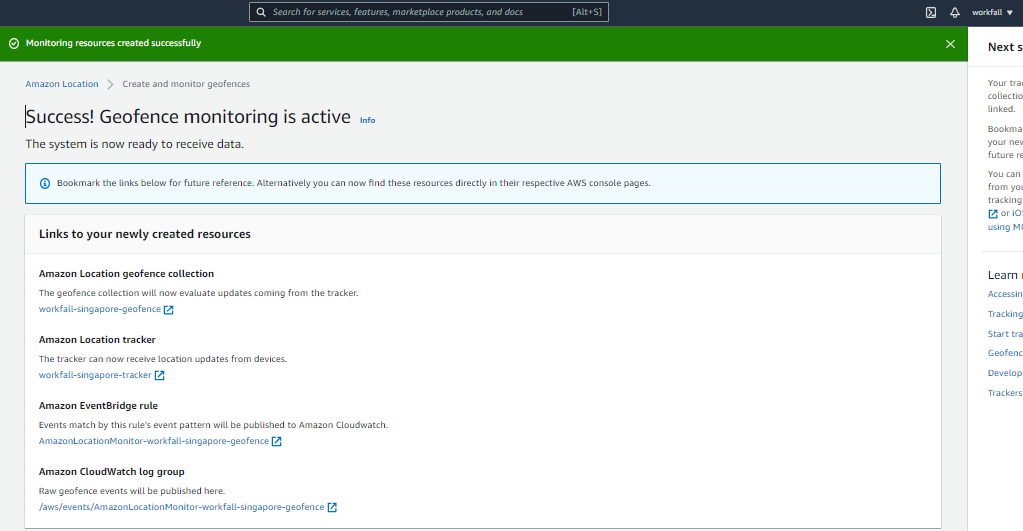1023x531 pixels.
Task: Dismiss the green success banner
Action: (x=950, y=44)
